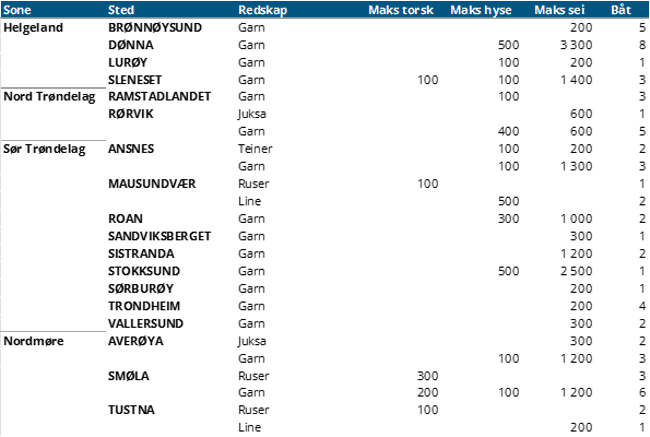650x437 pixels.
Task: Select the TRONDHEIM place cell
Action: (x=144, y=306)
